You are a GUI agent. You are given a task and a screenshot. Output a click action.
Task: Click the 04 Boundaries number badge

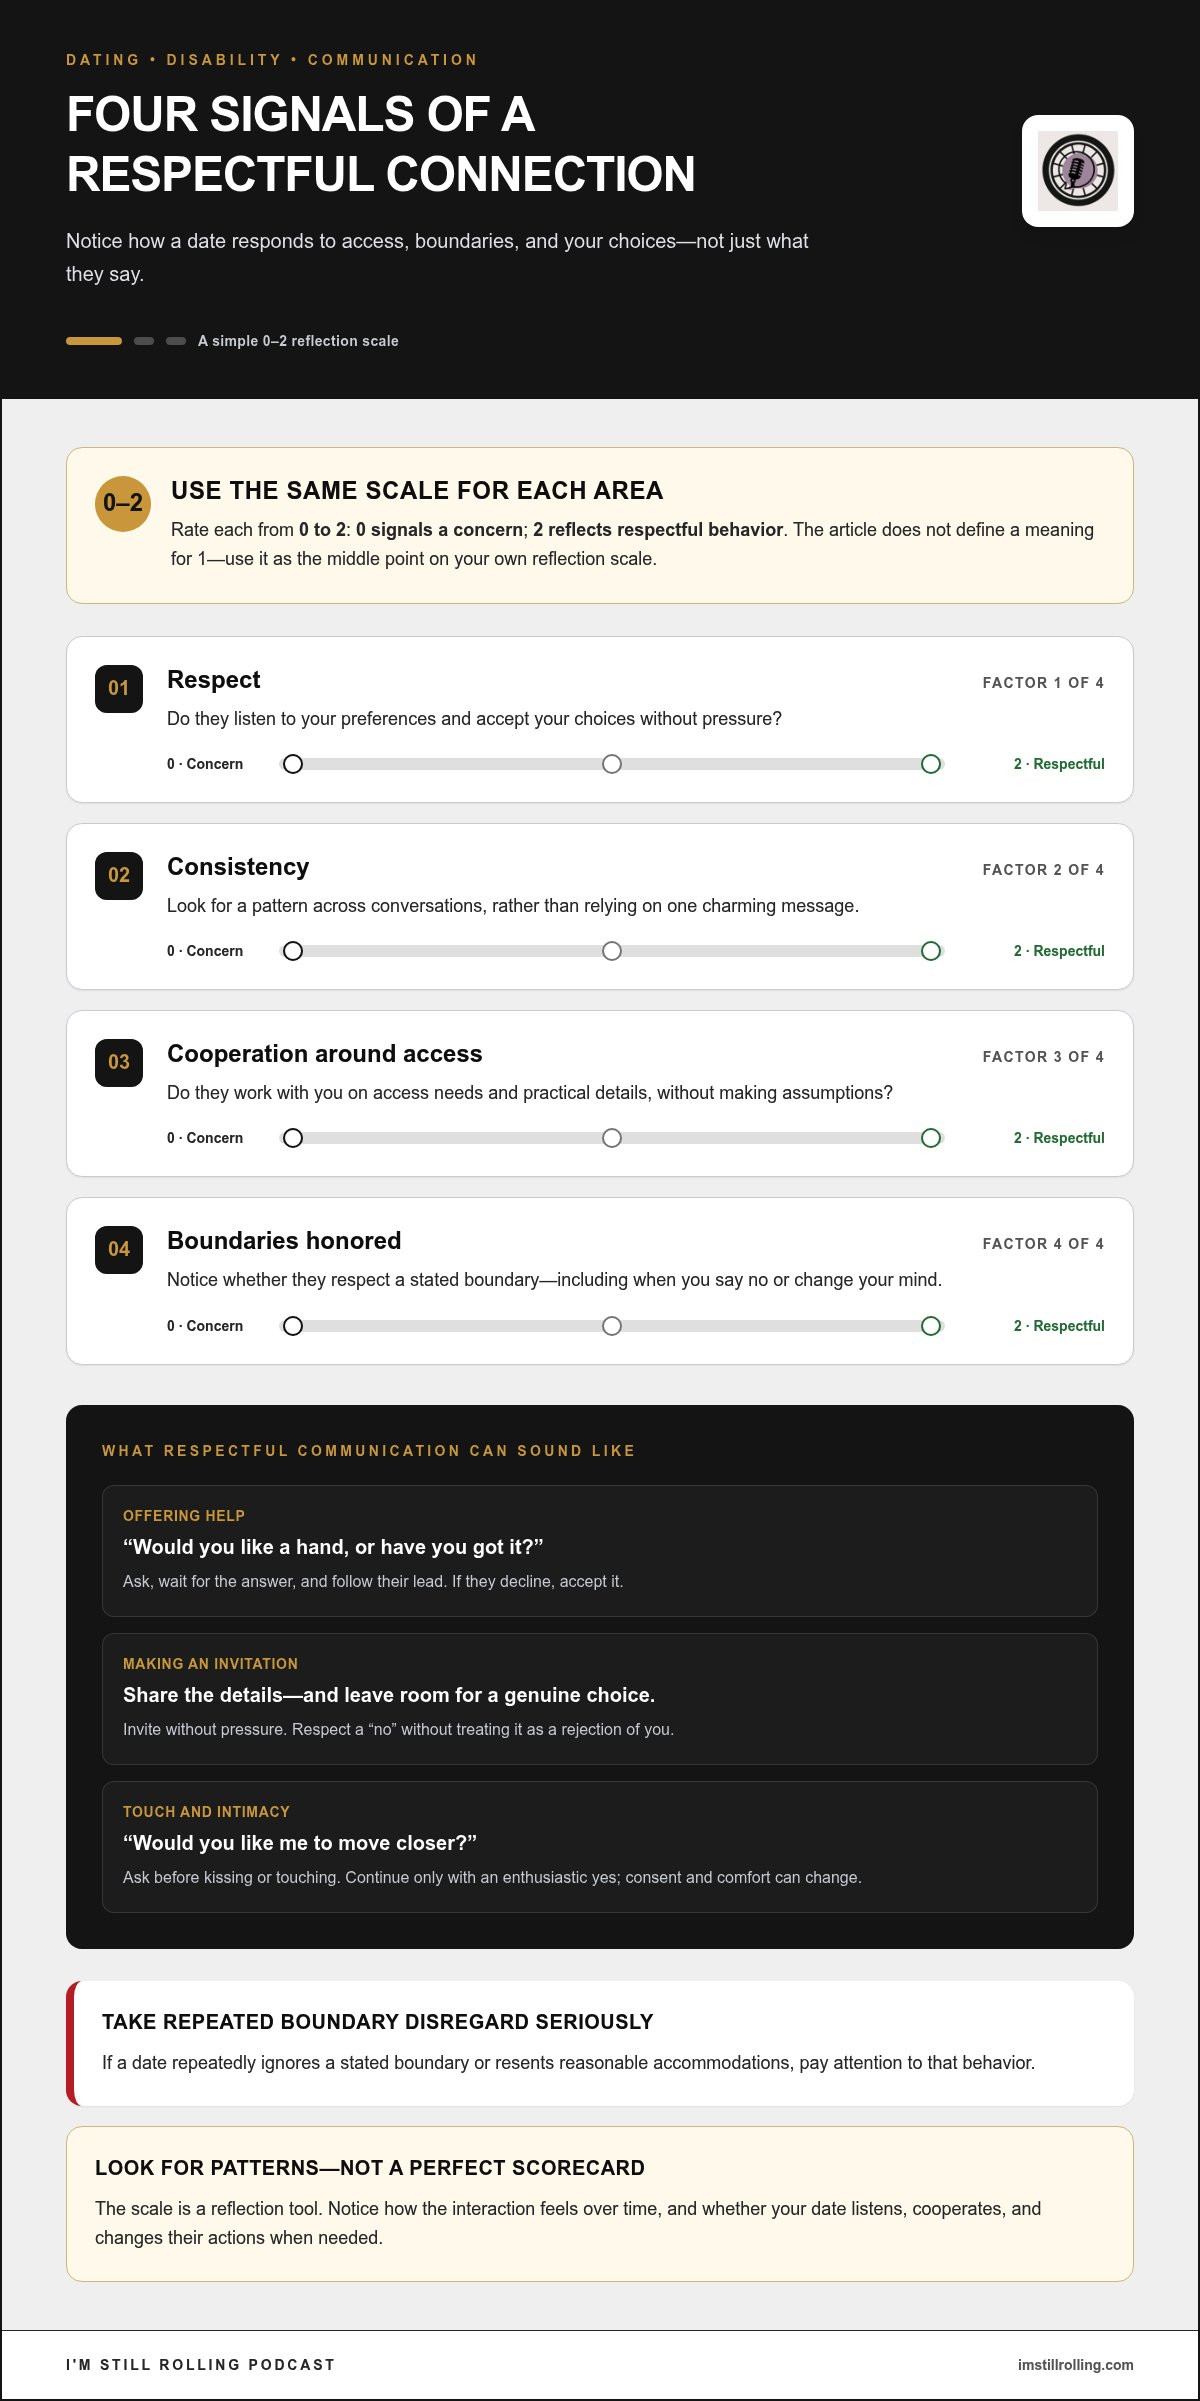(x=119, y=1249)
